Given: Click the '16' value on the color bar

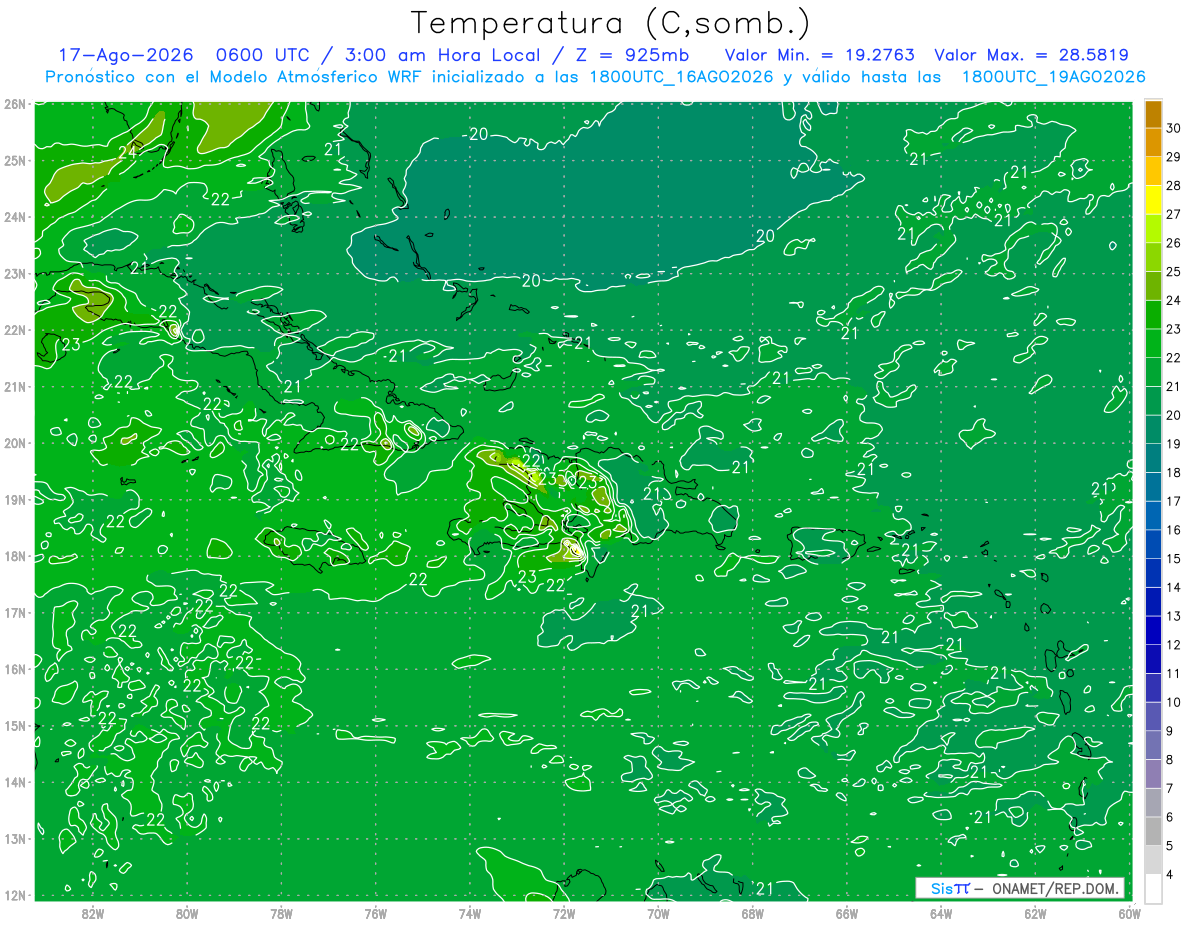Looking at the screenshot, I should pos(1174,530).
